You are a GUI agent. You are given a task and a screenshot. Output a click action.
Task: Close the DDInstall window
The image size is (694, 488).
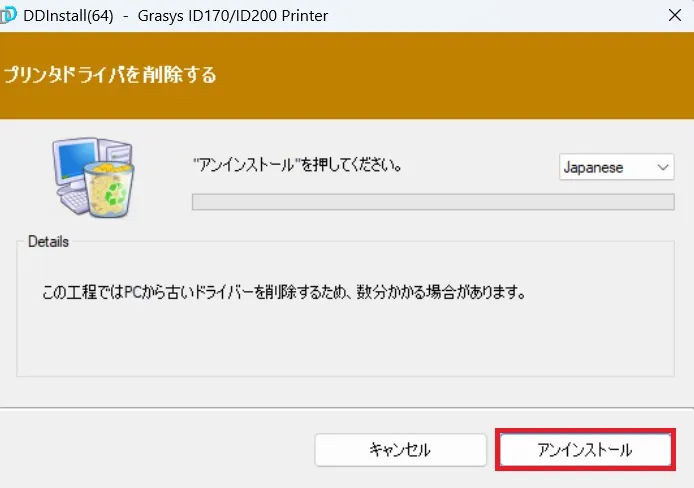pos(675,15)
